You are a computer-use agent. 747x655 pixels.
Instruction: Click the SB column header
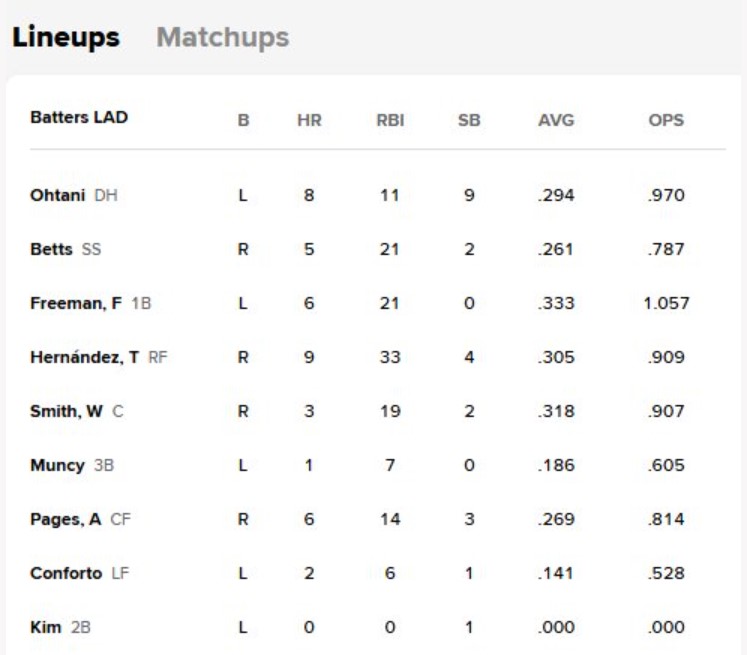pos(469,120)
